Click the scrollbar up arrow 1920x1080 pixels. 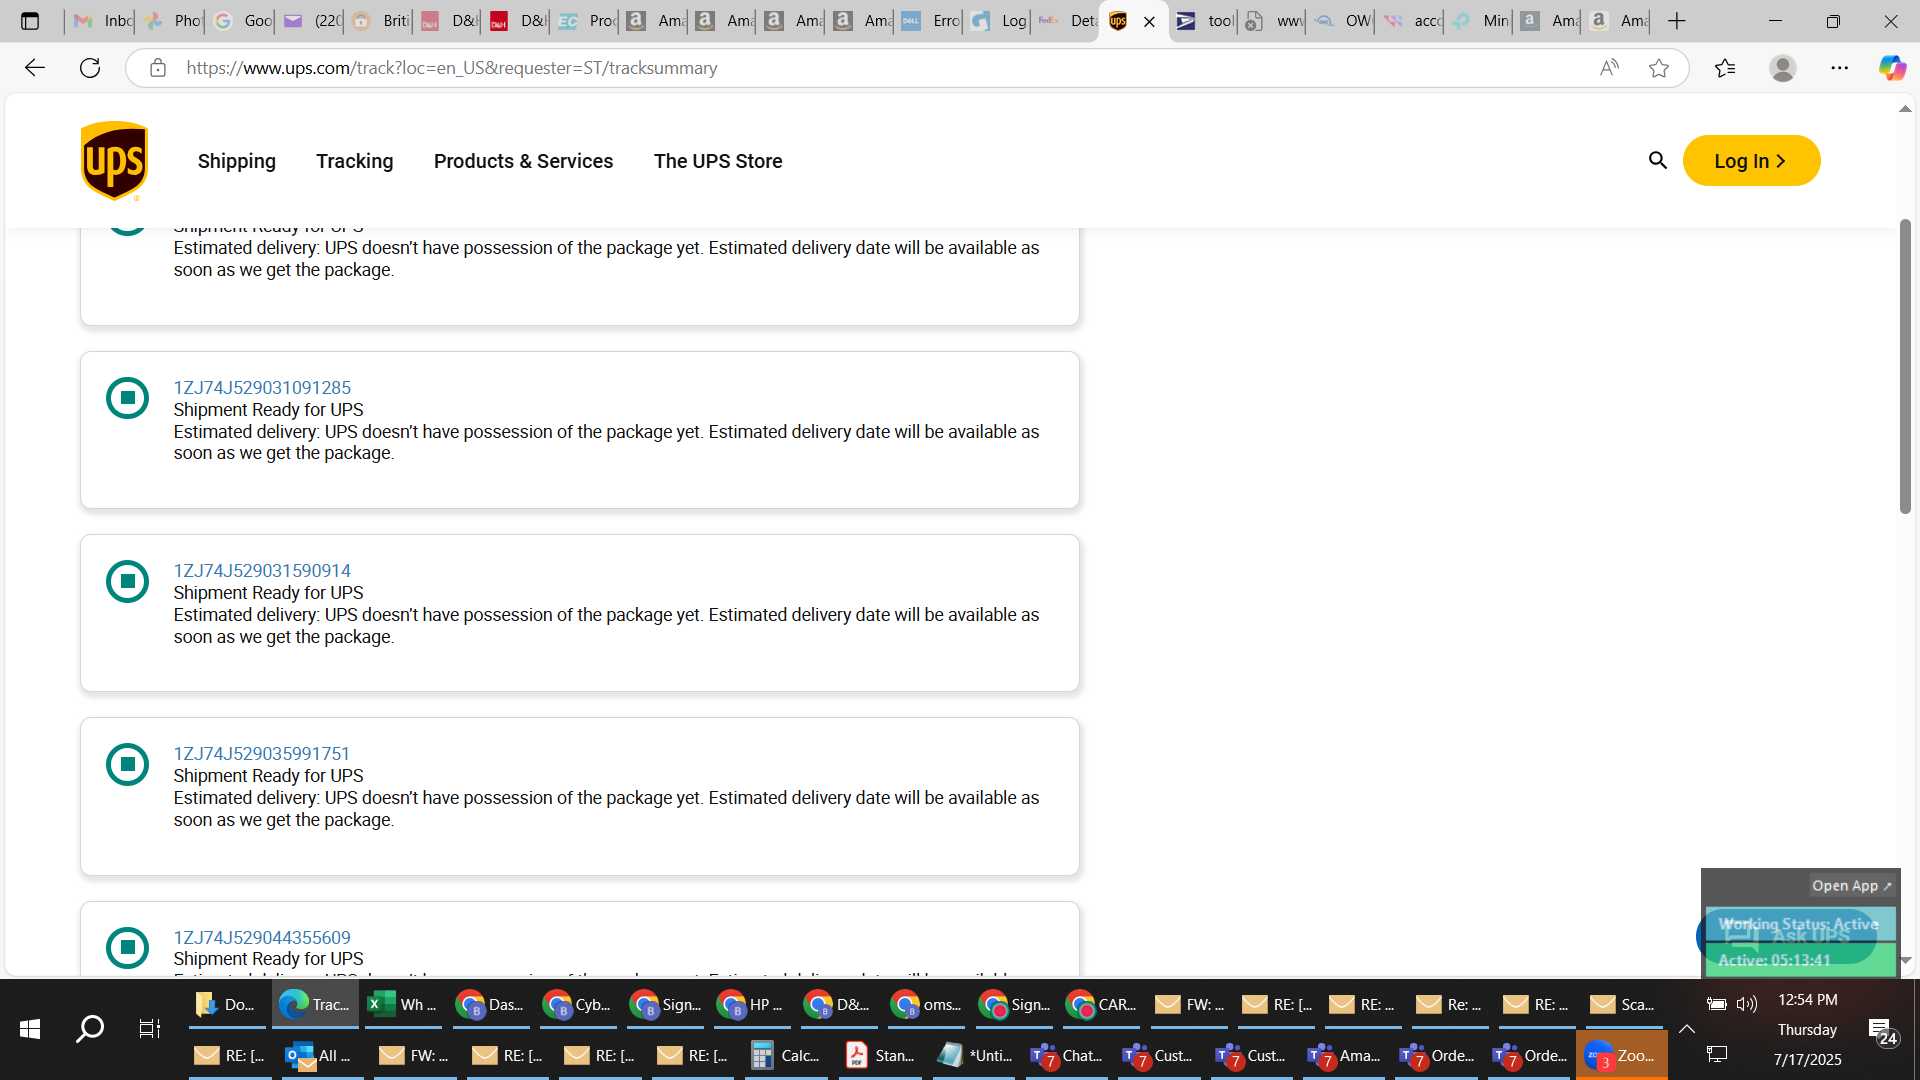coord(1905,108)
